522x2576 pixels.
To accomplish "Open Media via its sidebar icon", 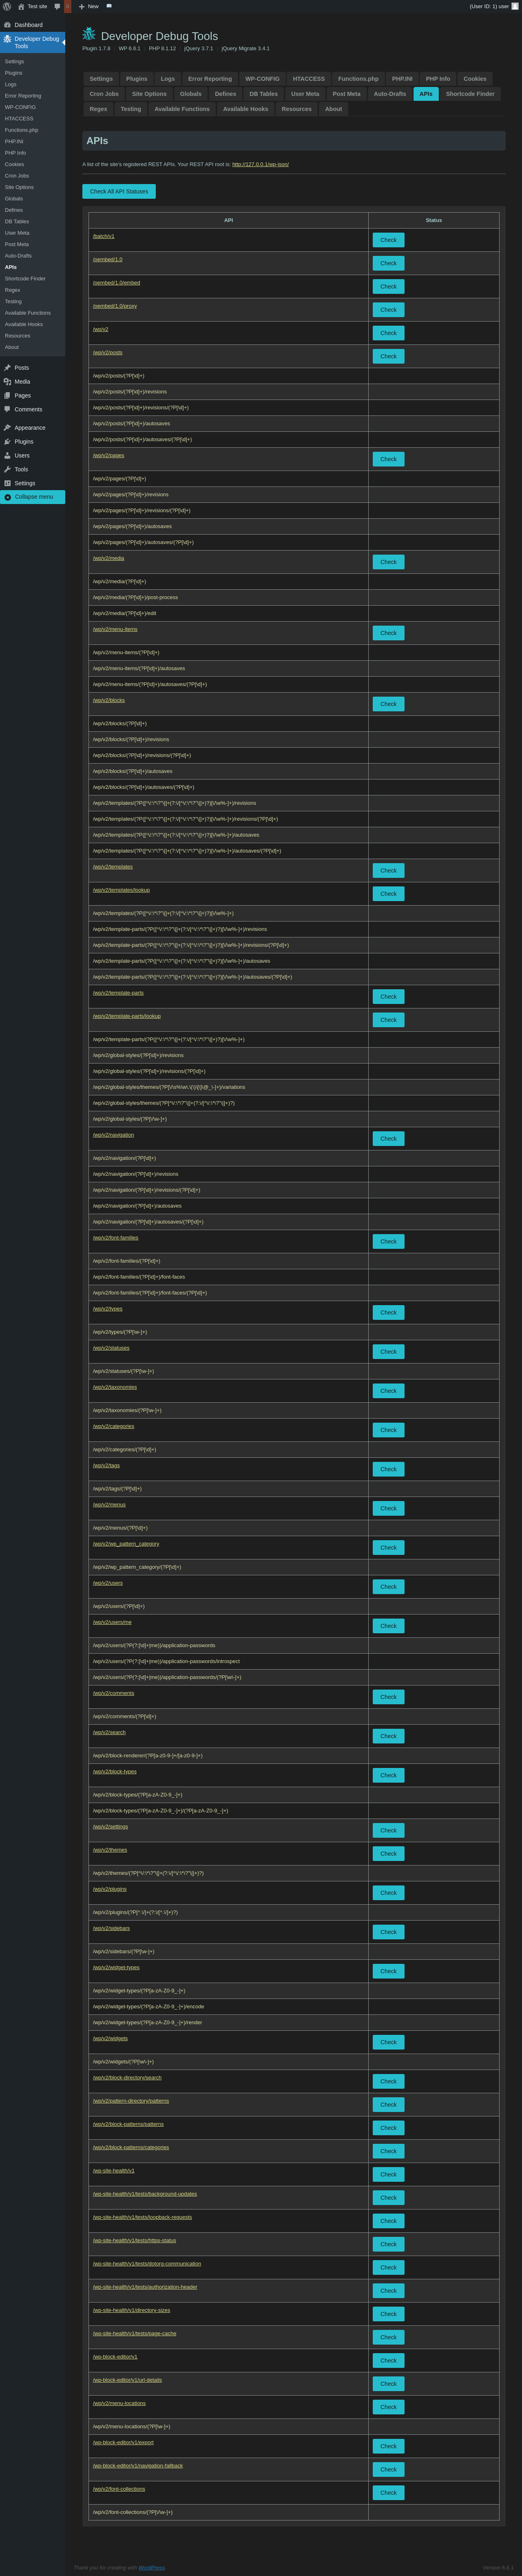I will 7,382.
